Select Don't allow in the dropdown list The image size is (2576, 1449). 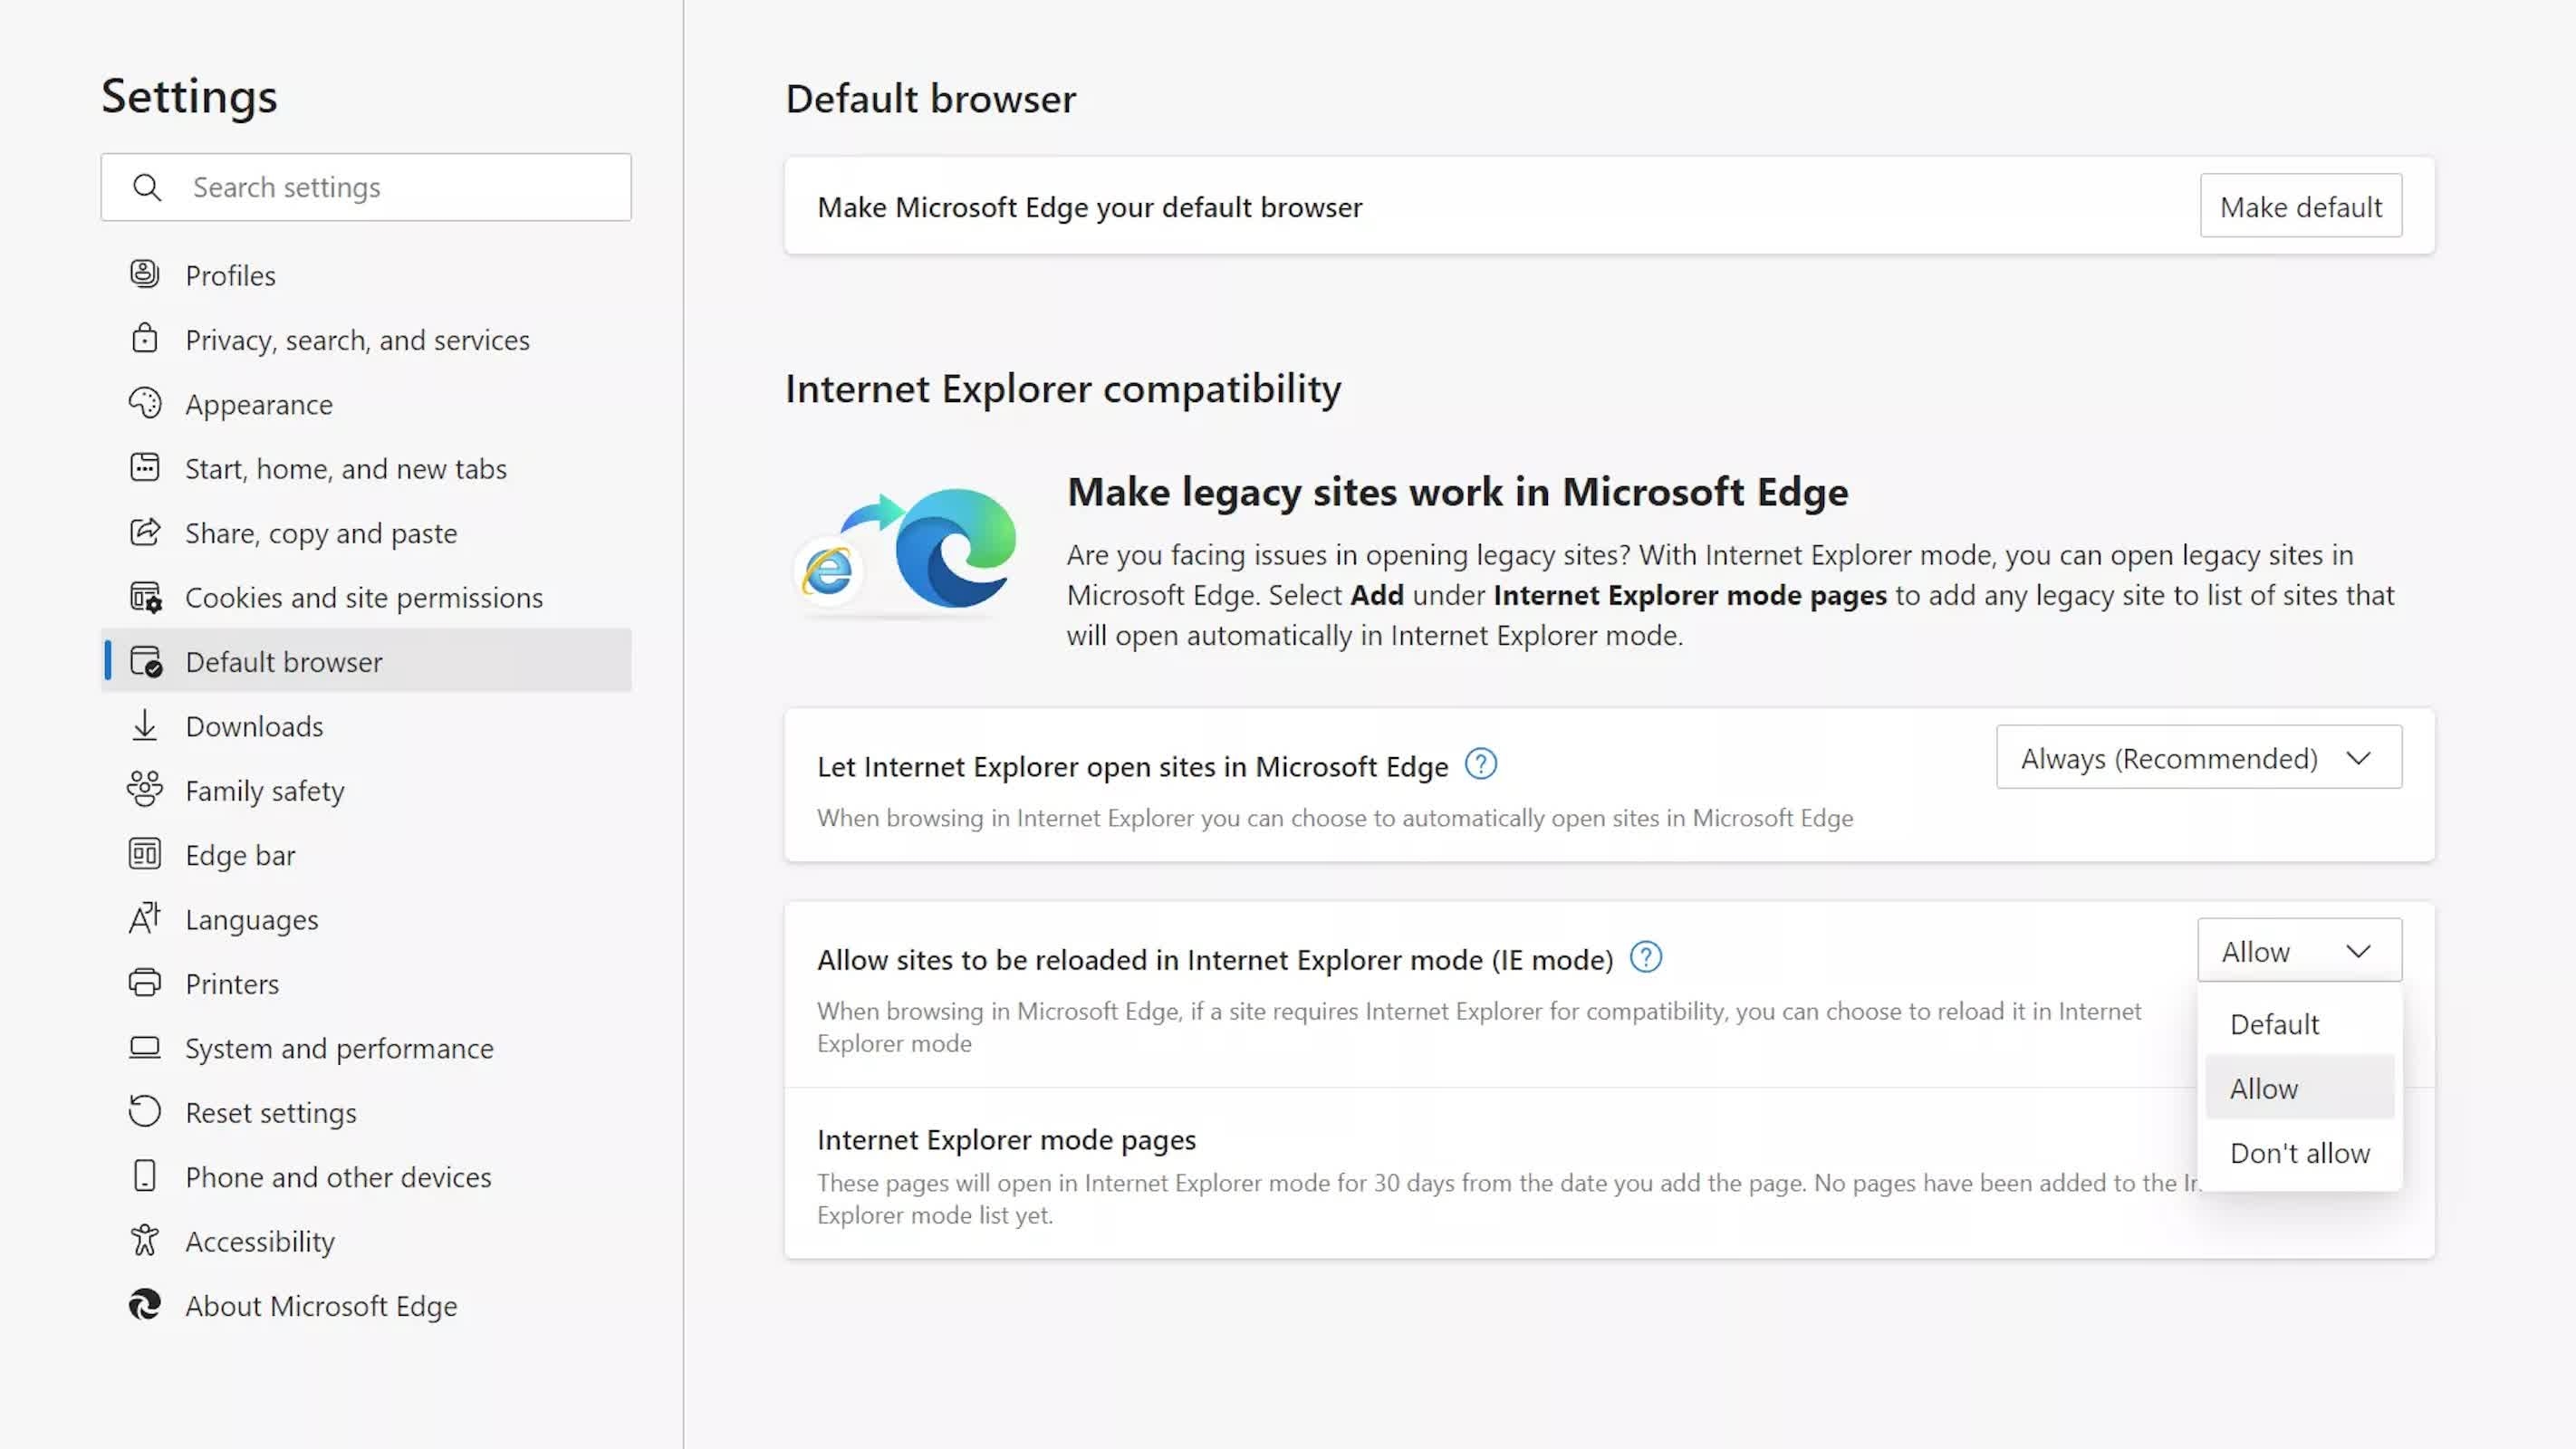click(2299, 1153)
